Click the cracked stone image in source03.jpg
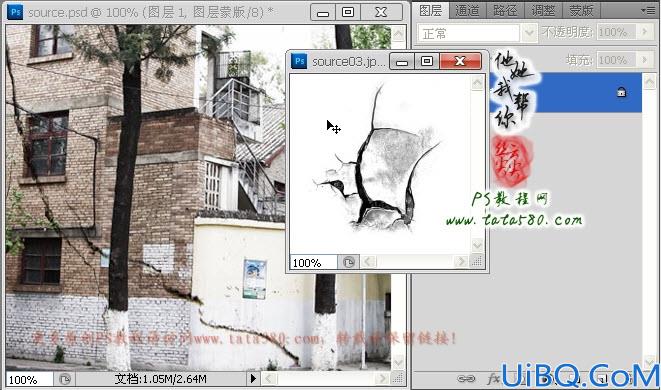 pos(379,164)
